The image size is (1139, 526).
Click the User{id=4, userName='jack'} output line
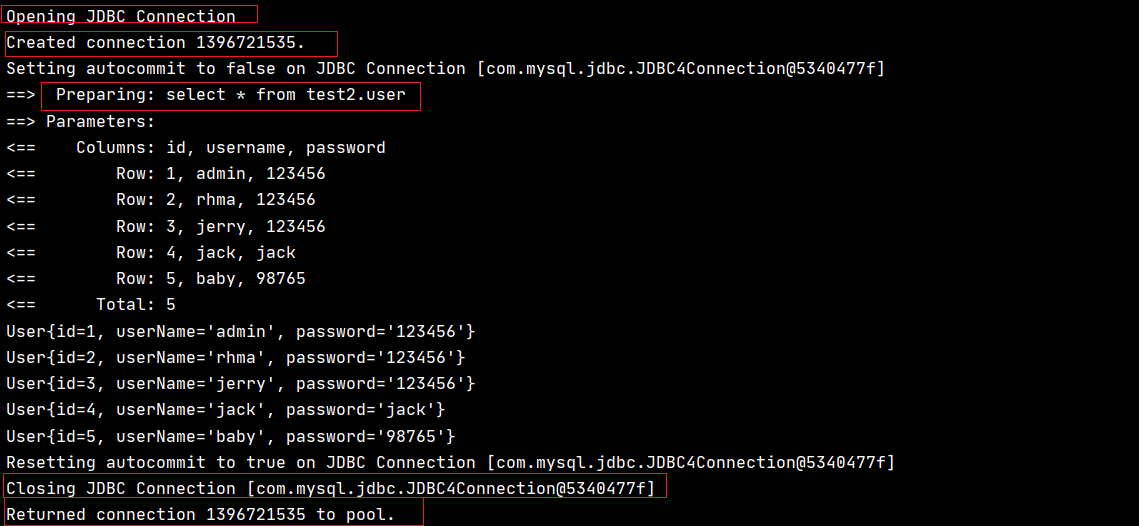click(x=225, y=410)
